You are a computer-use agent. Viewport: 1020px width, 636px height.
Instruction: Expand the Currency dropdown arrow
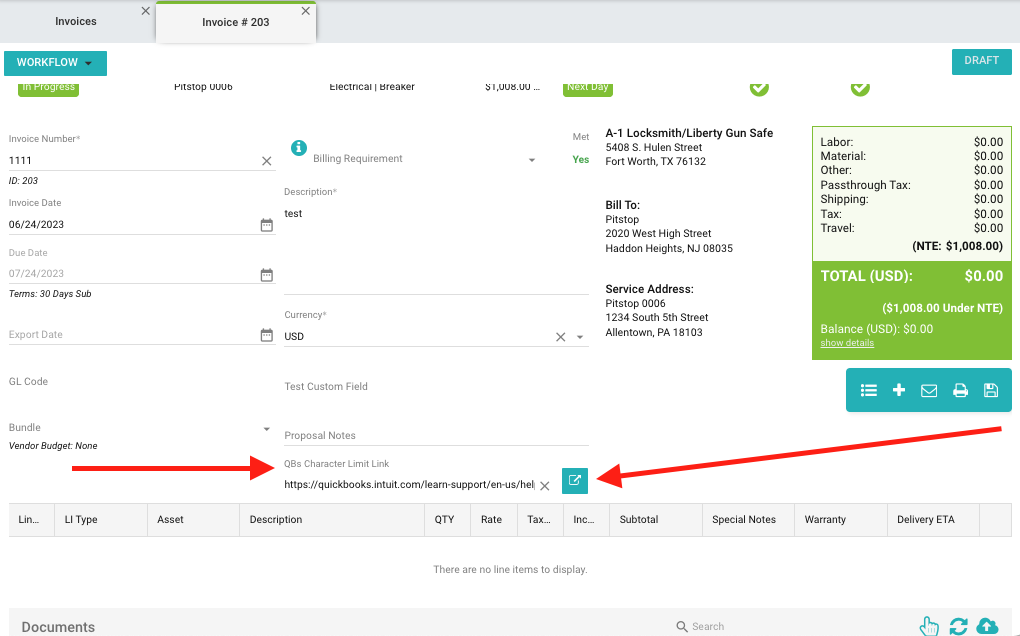click(x=580, y=338)
